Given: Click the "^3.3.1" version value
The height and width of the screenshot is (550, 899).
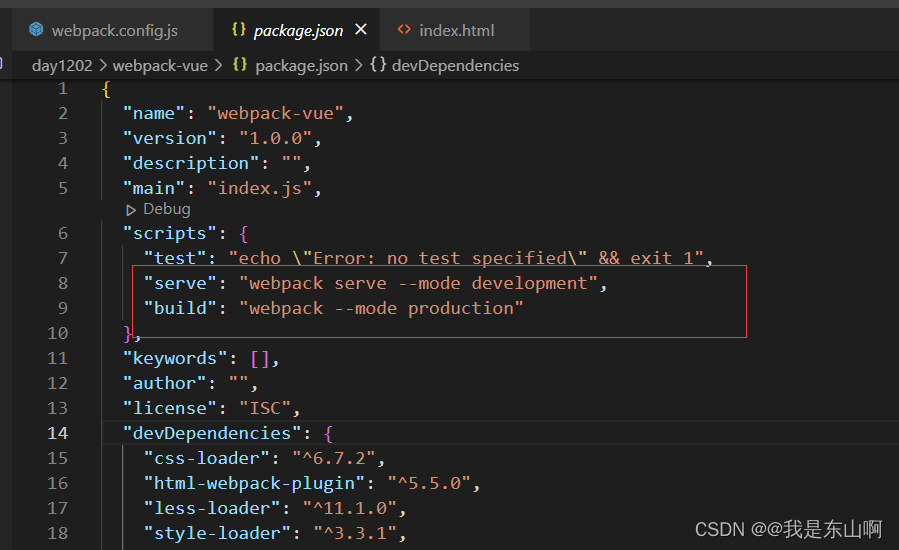Looking at the screenshot, I should (355, 533).
